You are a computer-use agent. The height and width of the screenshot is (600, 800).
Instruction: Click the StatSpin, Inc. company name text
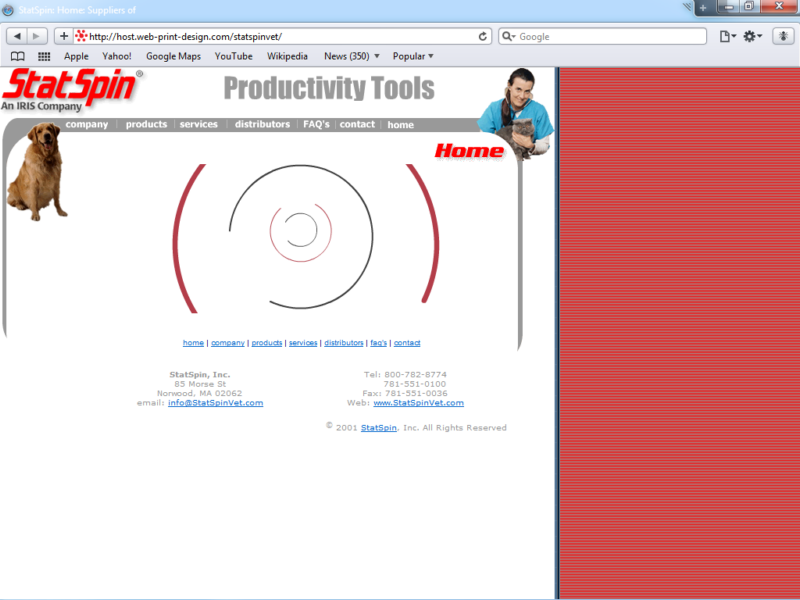tap(200, 374)
